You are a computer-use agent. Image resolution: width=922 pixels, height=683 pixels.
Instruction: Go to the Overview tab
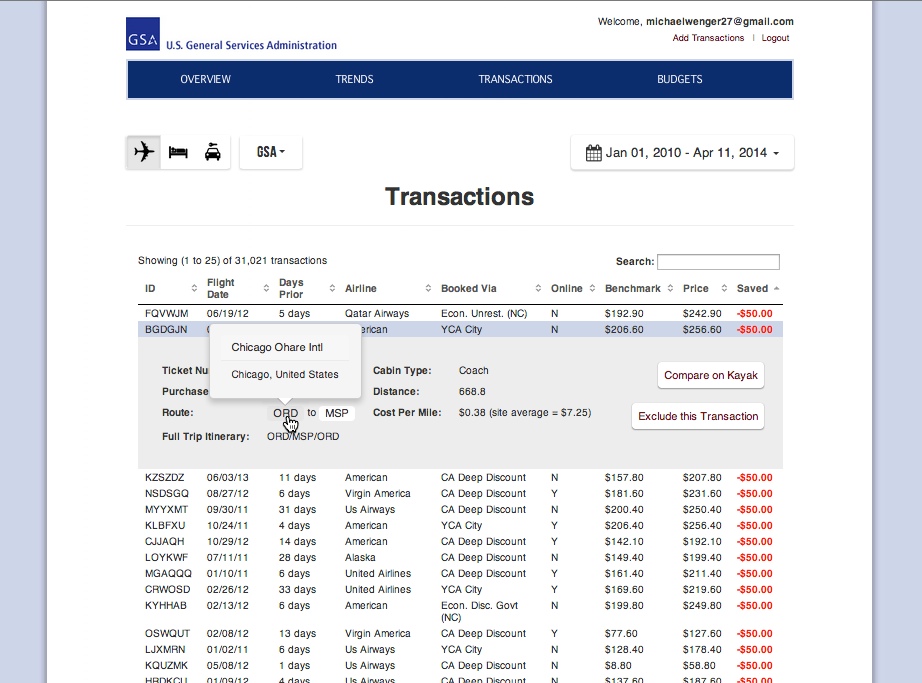pos(205,79)
